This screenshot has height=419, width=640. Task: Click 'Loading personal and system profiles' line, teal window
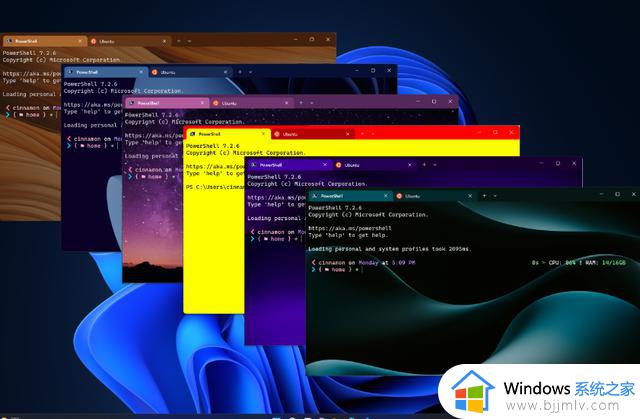point(390,249)
